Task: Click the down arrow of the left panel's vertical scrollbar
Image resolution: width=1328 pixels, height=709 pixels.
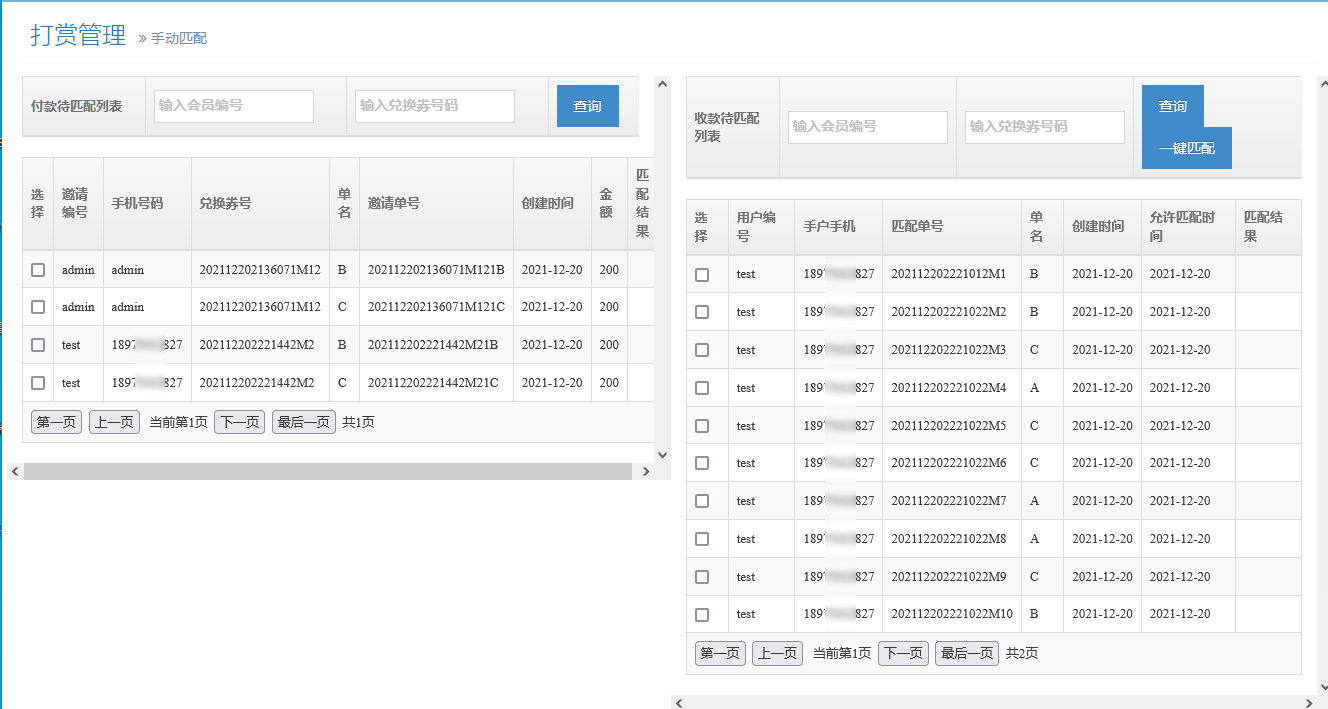Action: [x=662, y=455]
